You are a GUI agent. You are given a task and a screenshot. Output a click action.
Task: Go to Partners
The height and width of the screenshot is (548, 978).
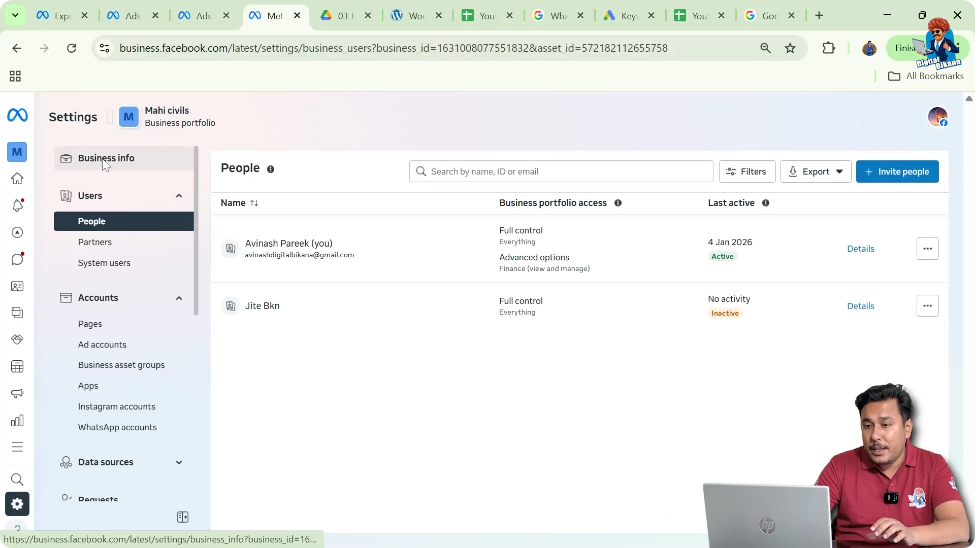[x=95, y=242]
